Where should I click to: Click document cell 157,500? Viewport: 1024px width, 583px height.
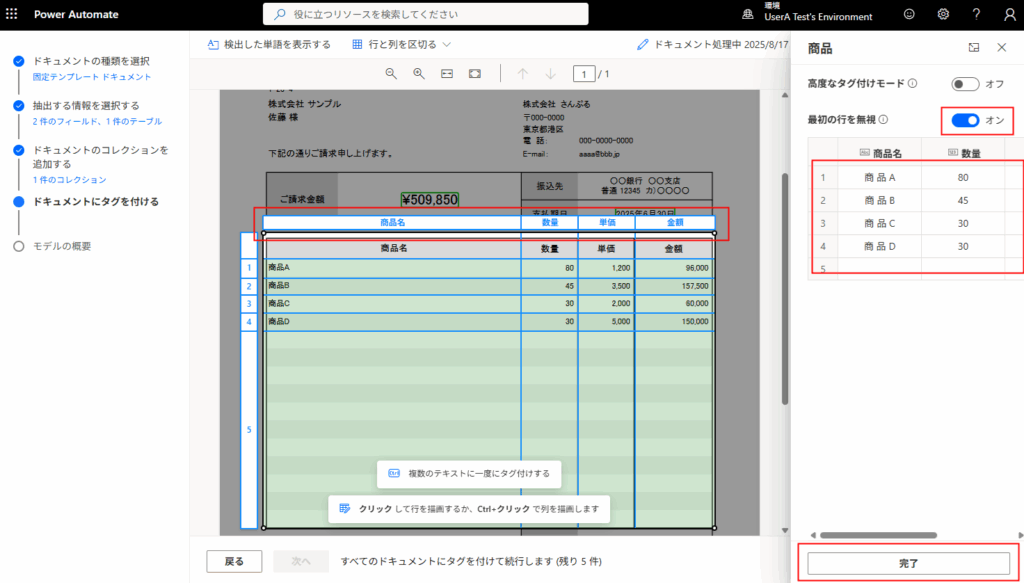click(x=693, y=286)
